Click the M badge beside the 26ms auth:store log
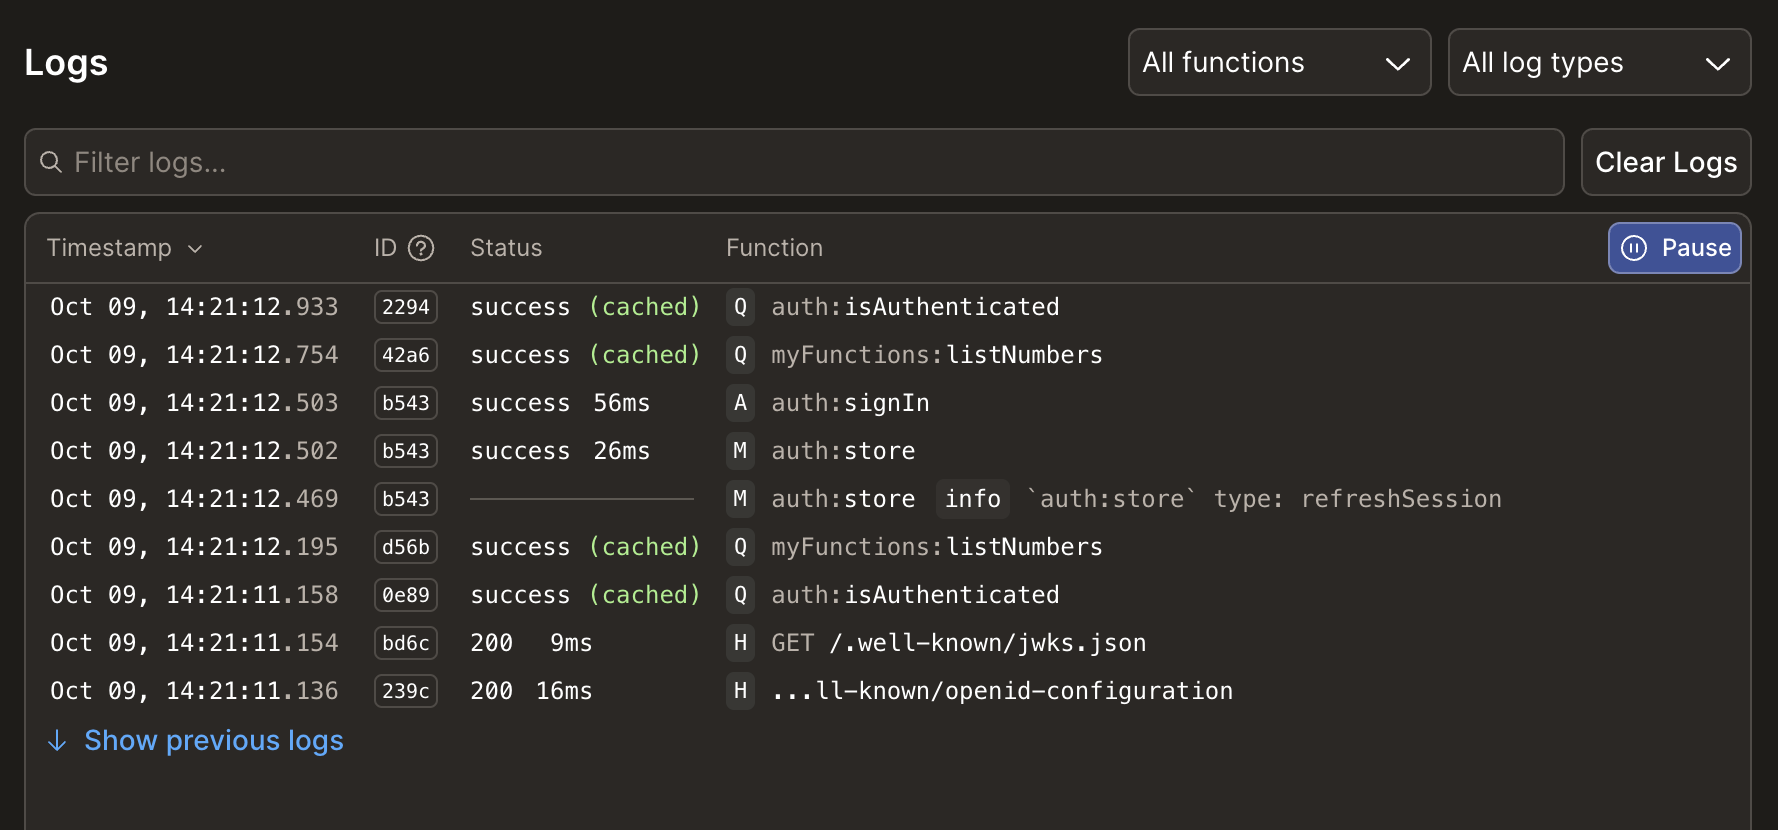This screenshot has height=830, width=1778. 740,451
